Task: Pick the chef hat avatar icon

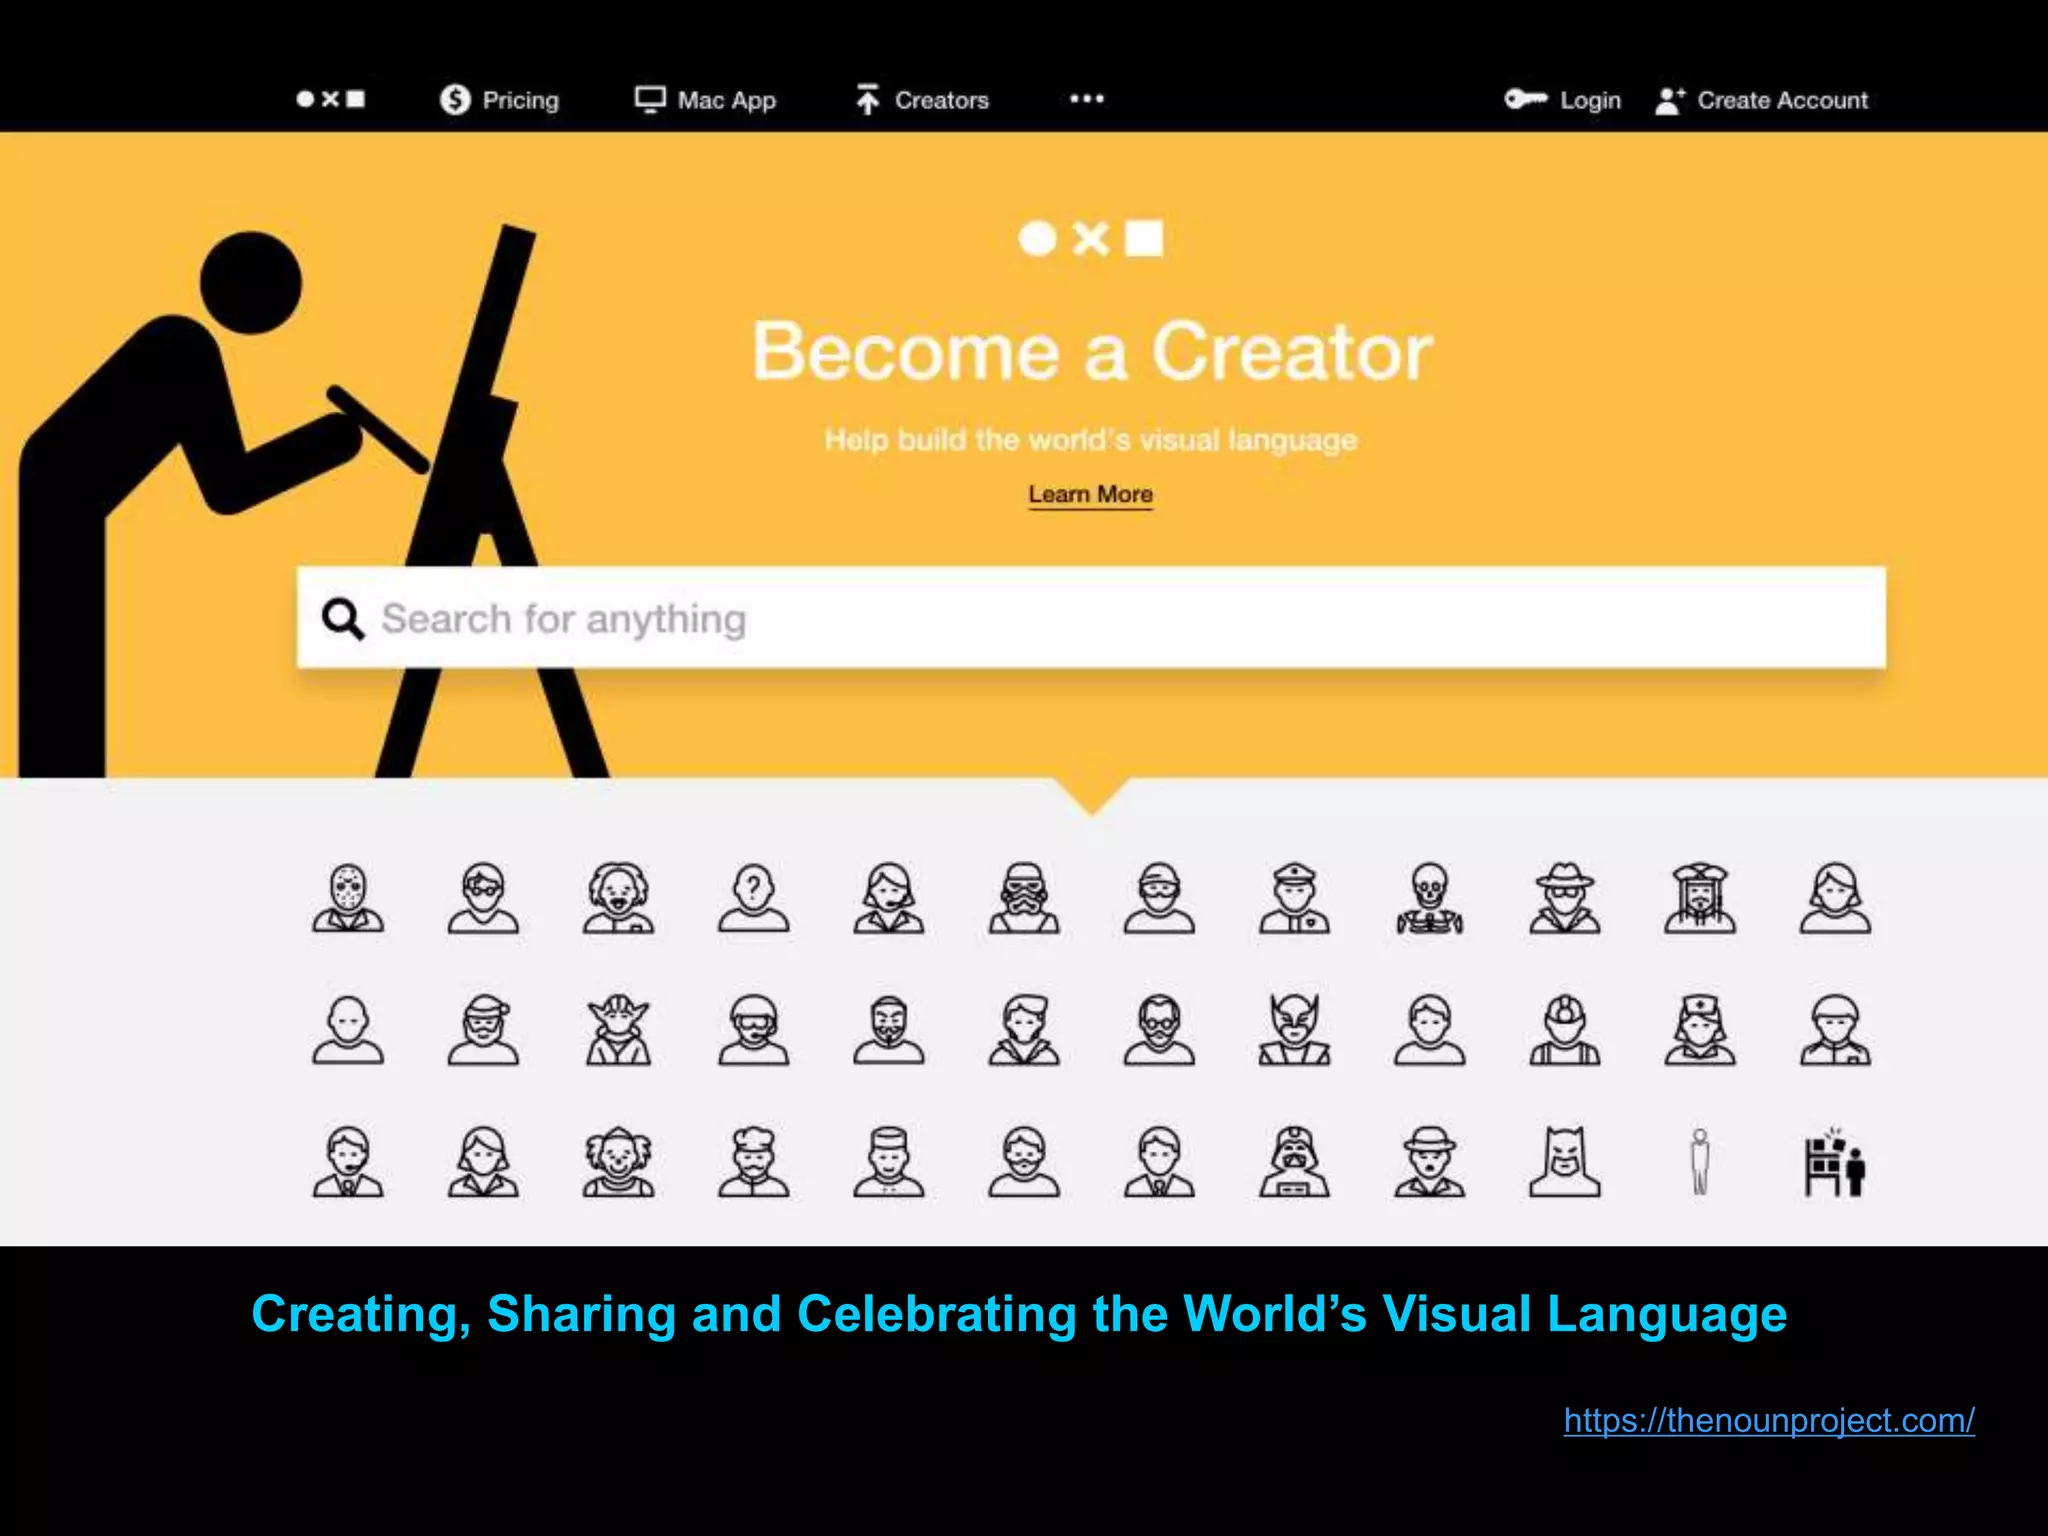Action: [753, 1162]
